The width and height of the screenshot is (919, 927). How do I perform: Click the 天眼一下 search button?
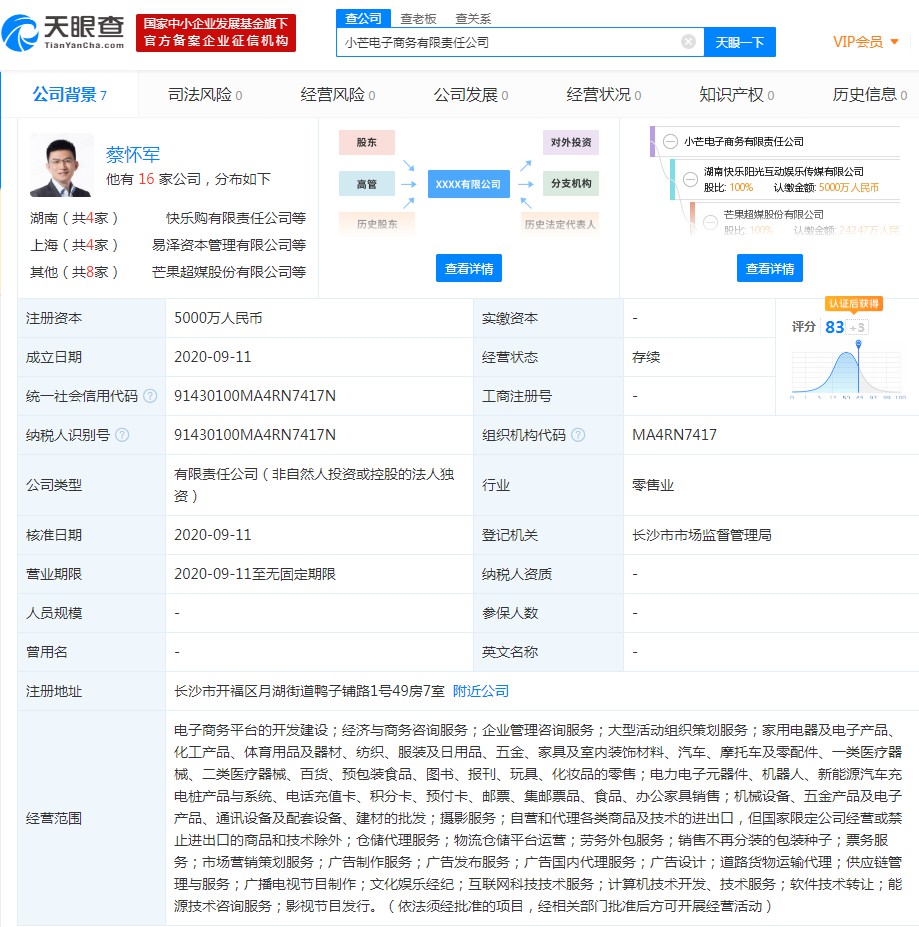740,42
